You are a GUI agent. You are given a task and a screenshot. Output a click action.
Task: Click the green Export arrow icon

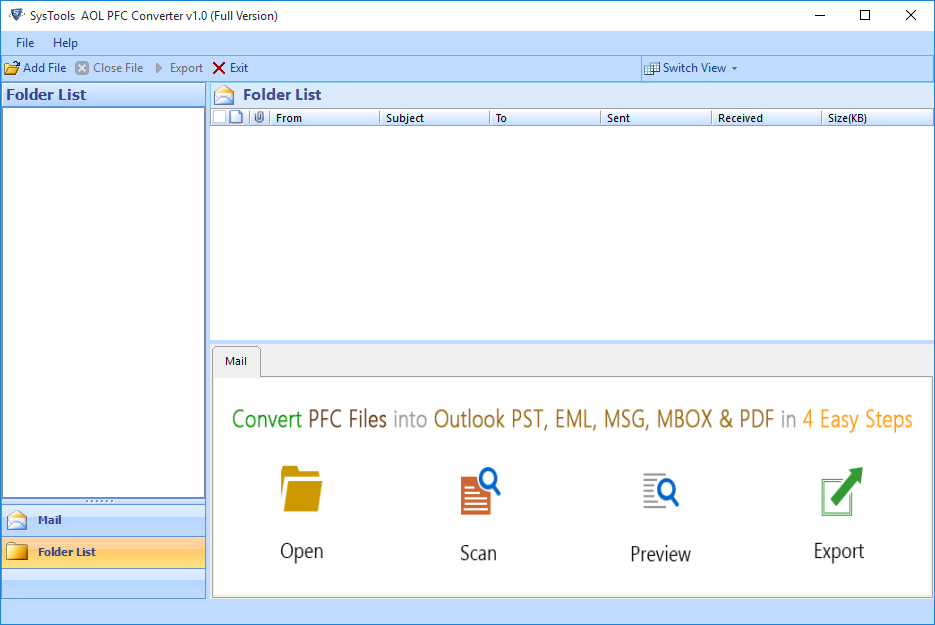pyautogui.click(x=841, y=491)
